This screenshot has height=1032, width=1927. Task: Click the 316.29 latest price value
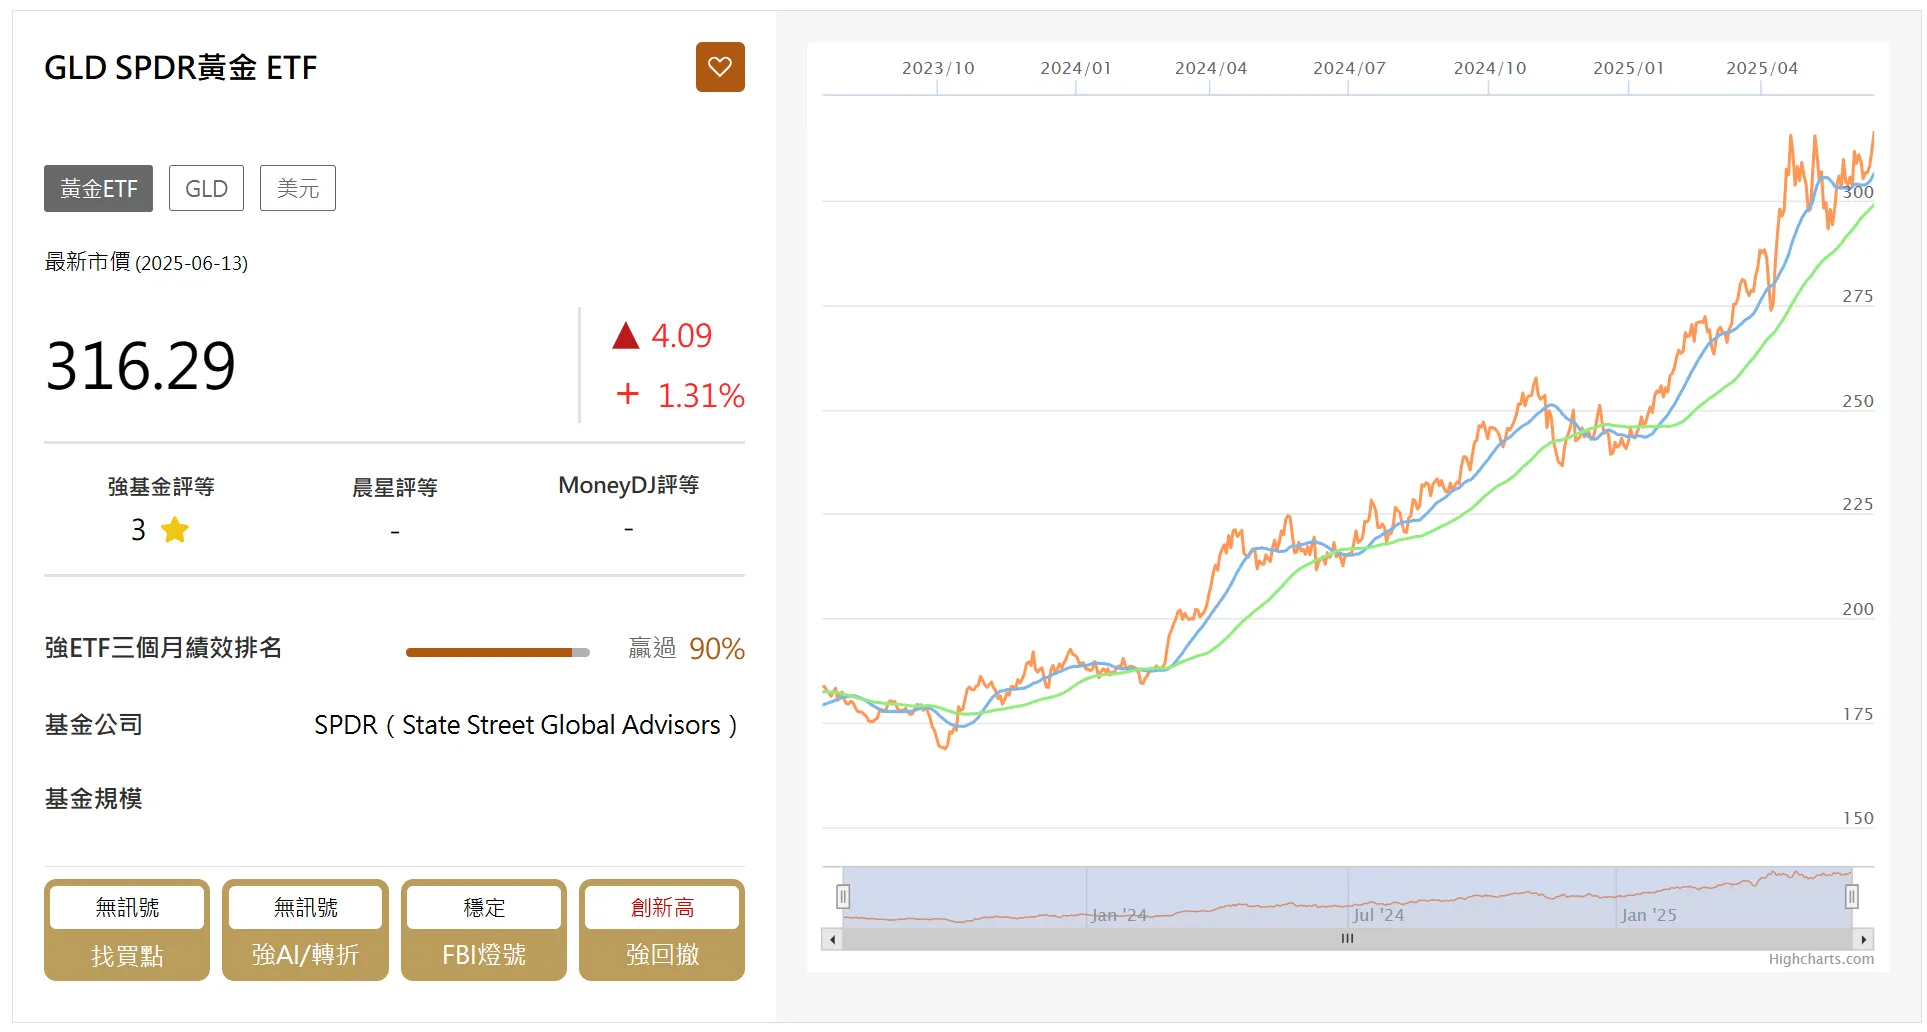[x=141, y=366]
